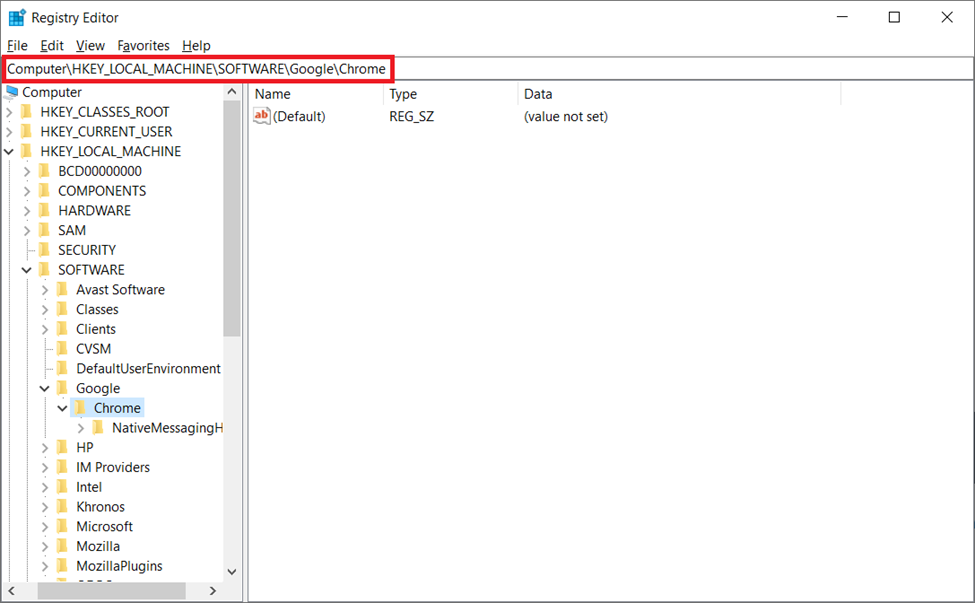
Task: Open the File menu
Action: coord(17,45)
